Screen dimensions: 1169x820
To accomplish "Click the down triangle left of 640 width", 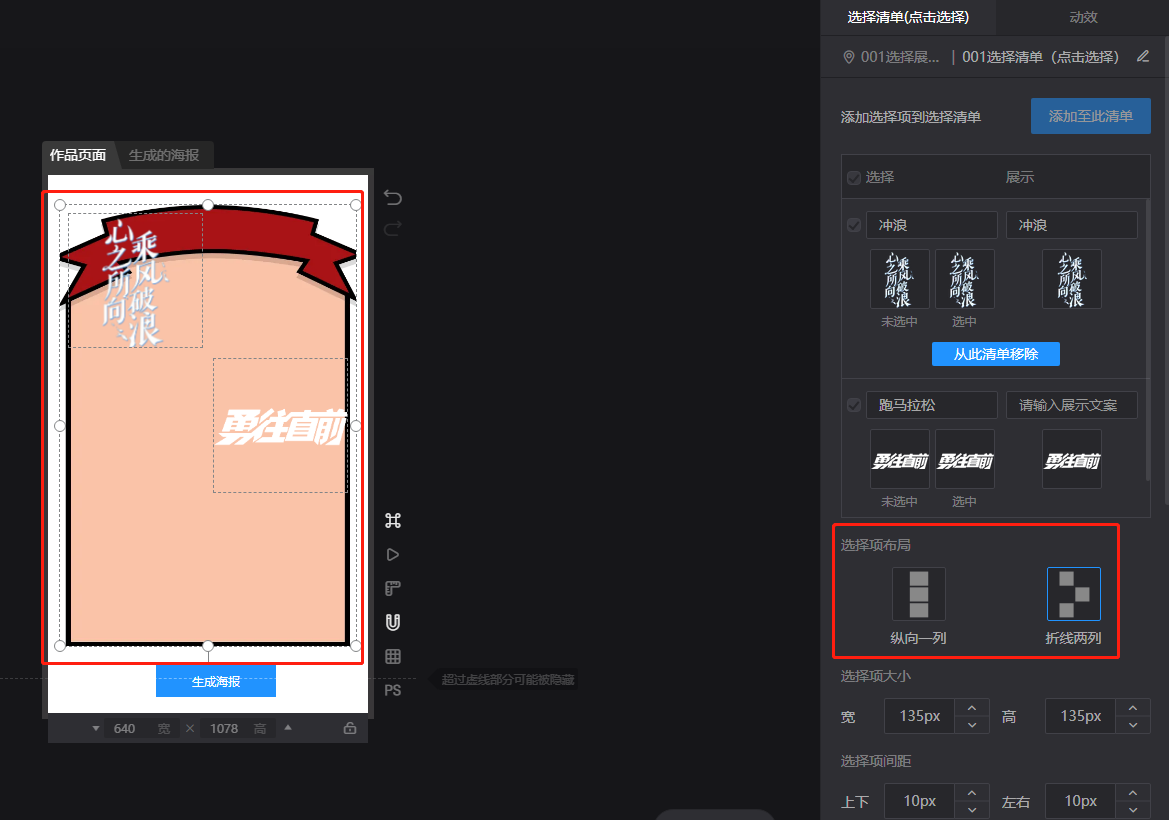I will click(96, 728).
